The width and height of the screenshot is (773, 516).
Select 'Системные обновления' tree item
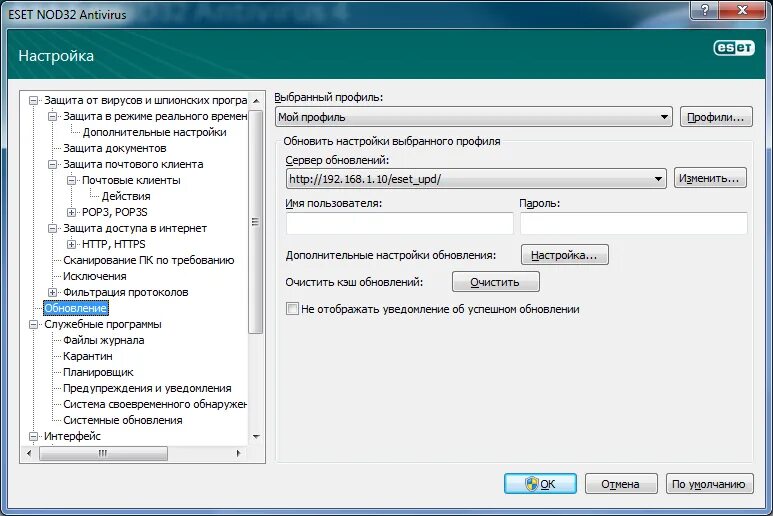[122, 420]
